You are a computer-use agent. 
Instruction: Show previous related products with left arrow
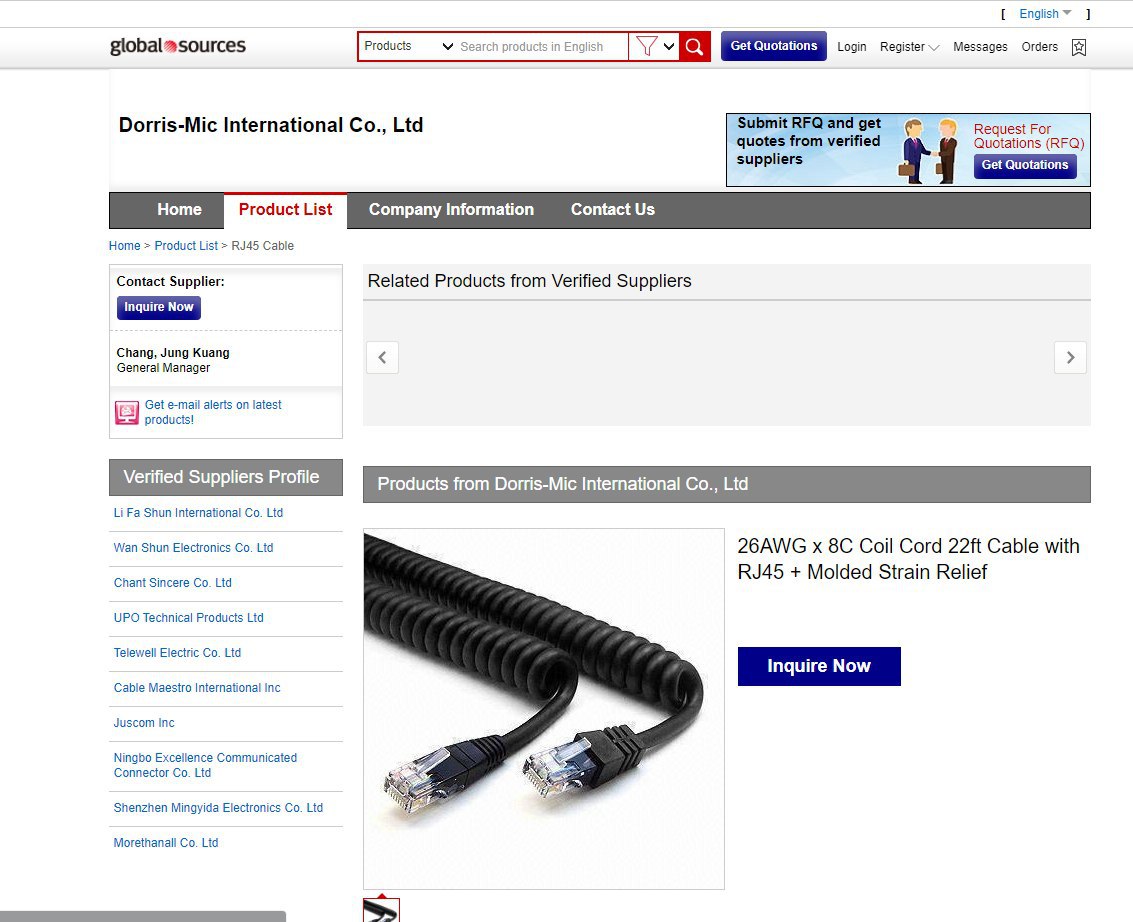coord(382,357)
